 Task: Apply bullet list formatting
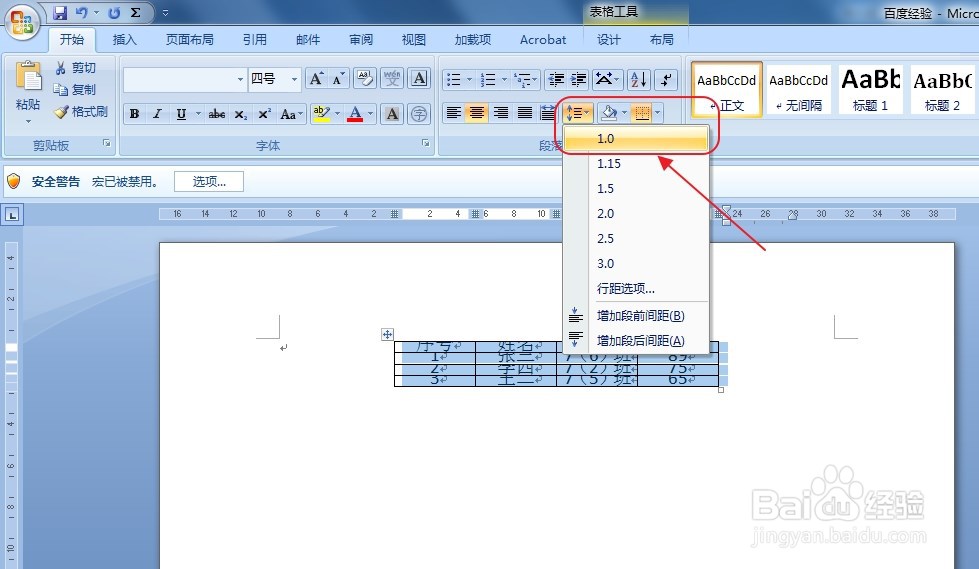(454, 79)
